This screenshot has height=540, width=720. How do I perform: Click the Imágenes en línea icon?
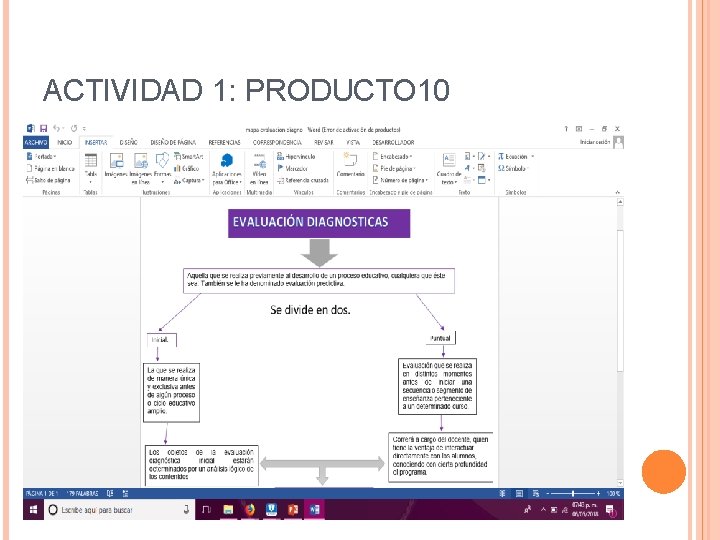141,169
